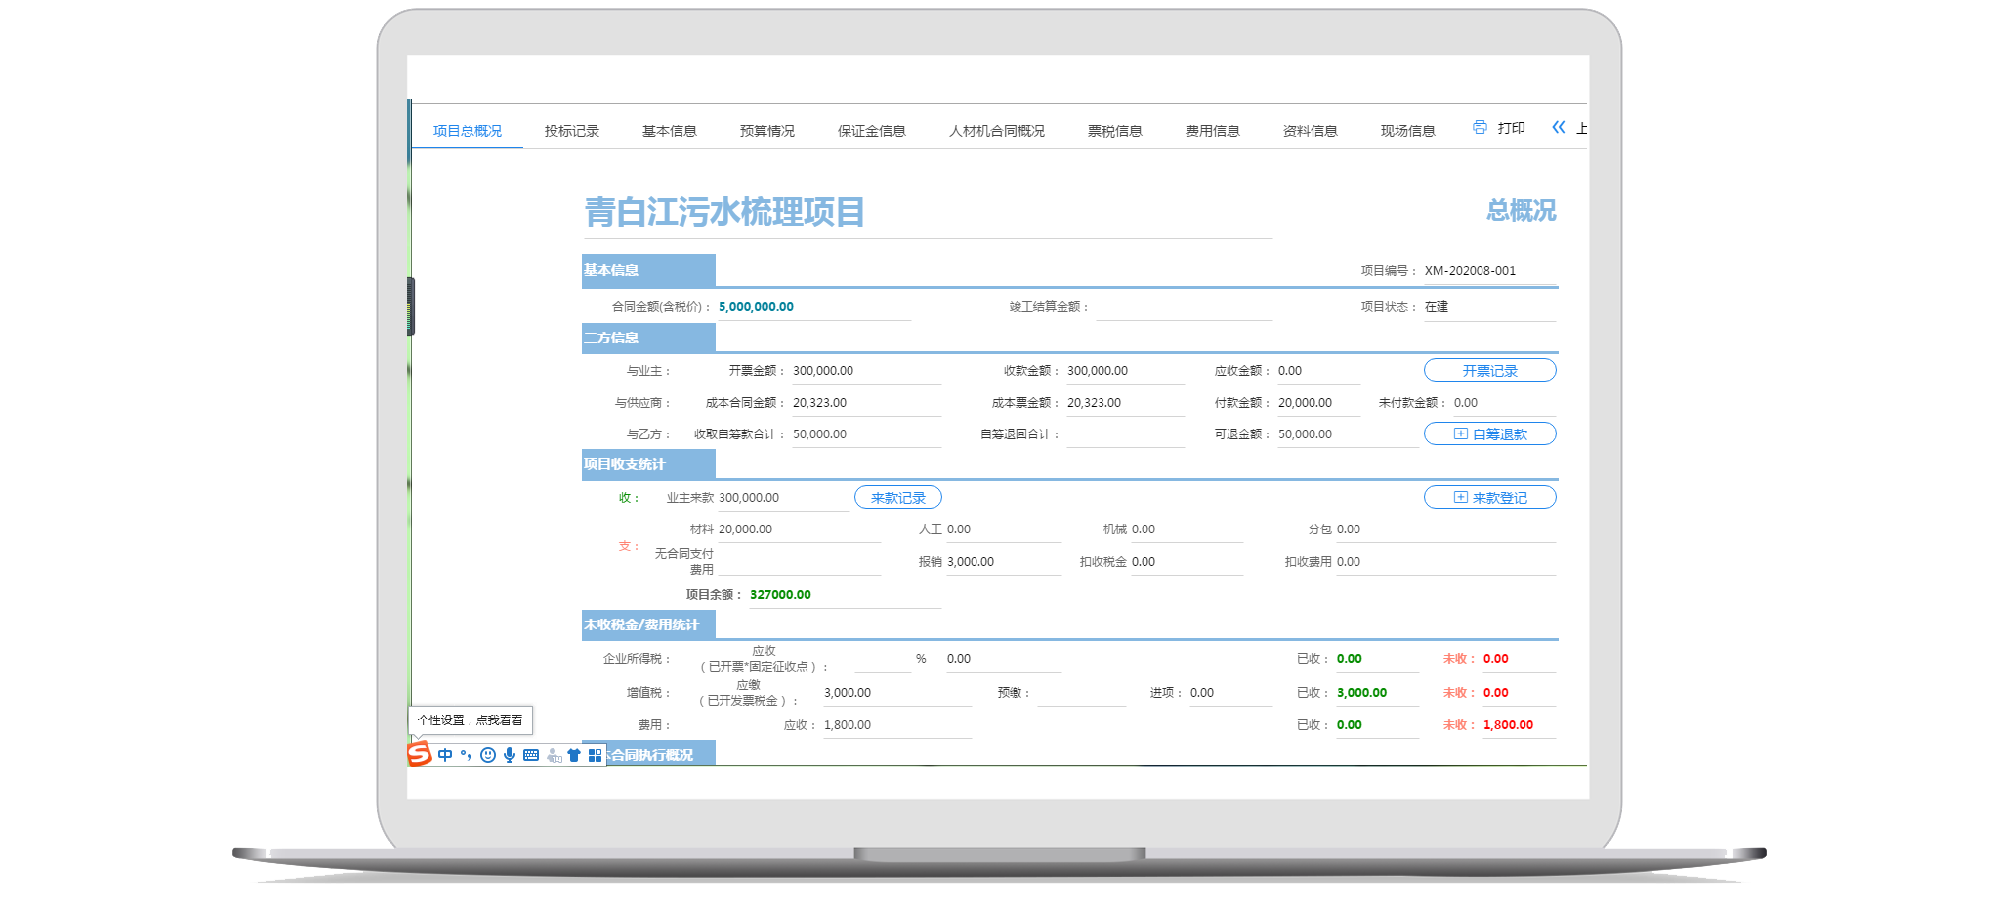The width and height of the screenshot is (2000, 897).
Task: Open the Sogou emoji smiley panel
Action: coord(488,755)
